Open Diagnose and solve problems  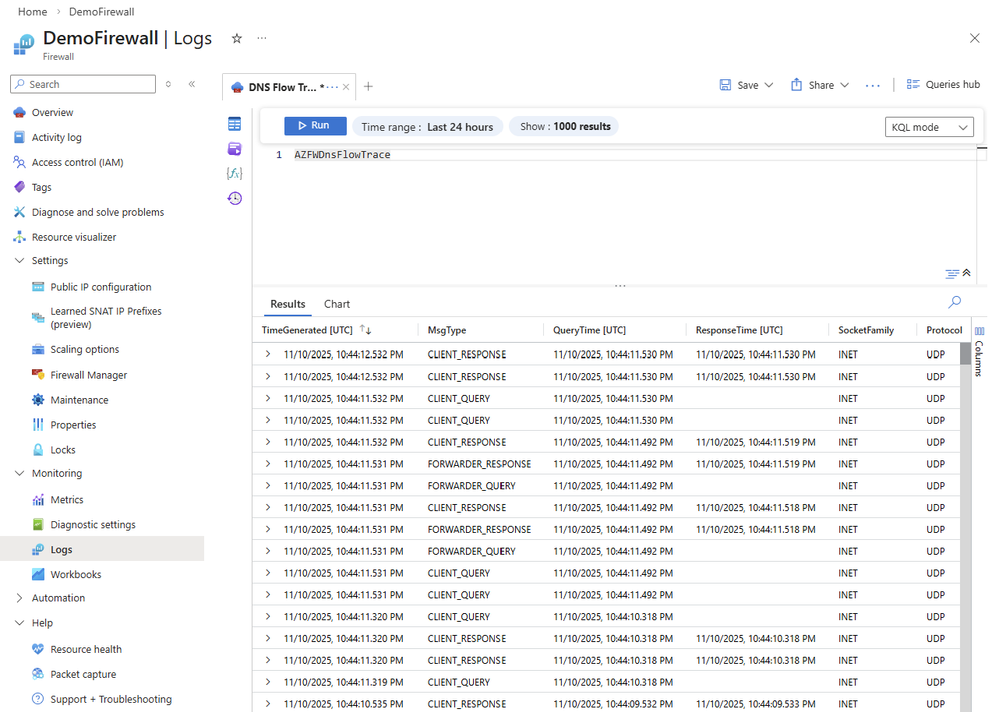tap(97, 212)
